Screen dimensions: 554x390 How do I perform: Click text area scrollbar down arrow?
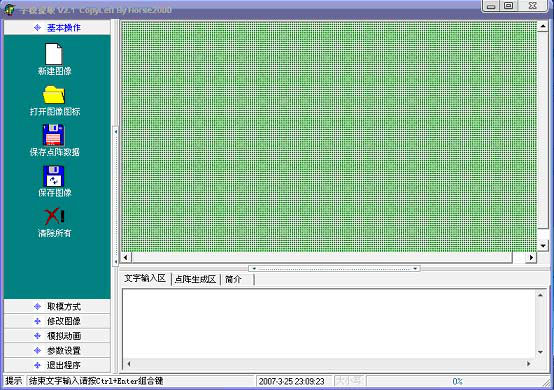coord(540,352)
